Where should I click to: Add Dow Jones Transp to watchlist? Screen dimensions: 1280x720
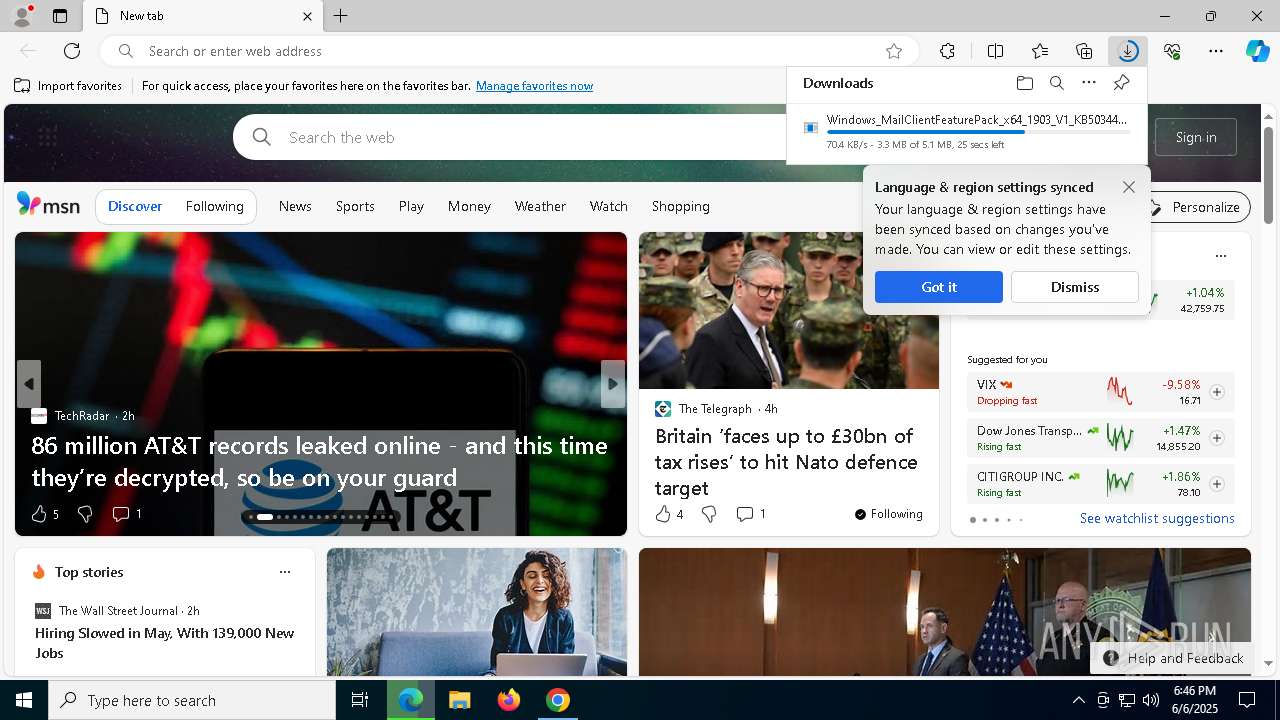click(1217, 438)
